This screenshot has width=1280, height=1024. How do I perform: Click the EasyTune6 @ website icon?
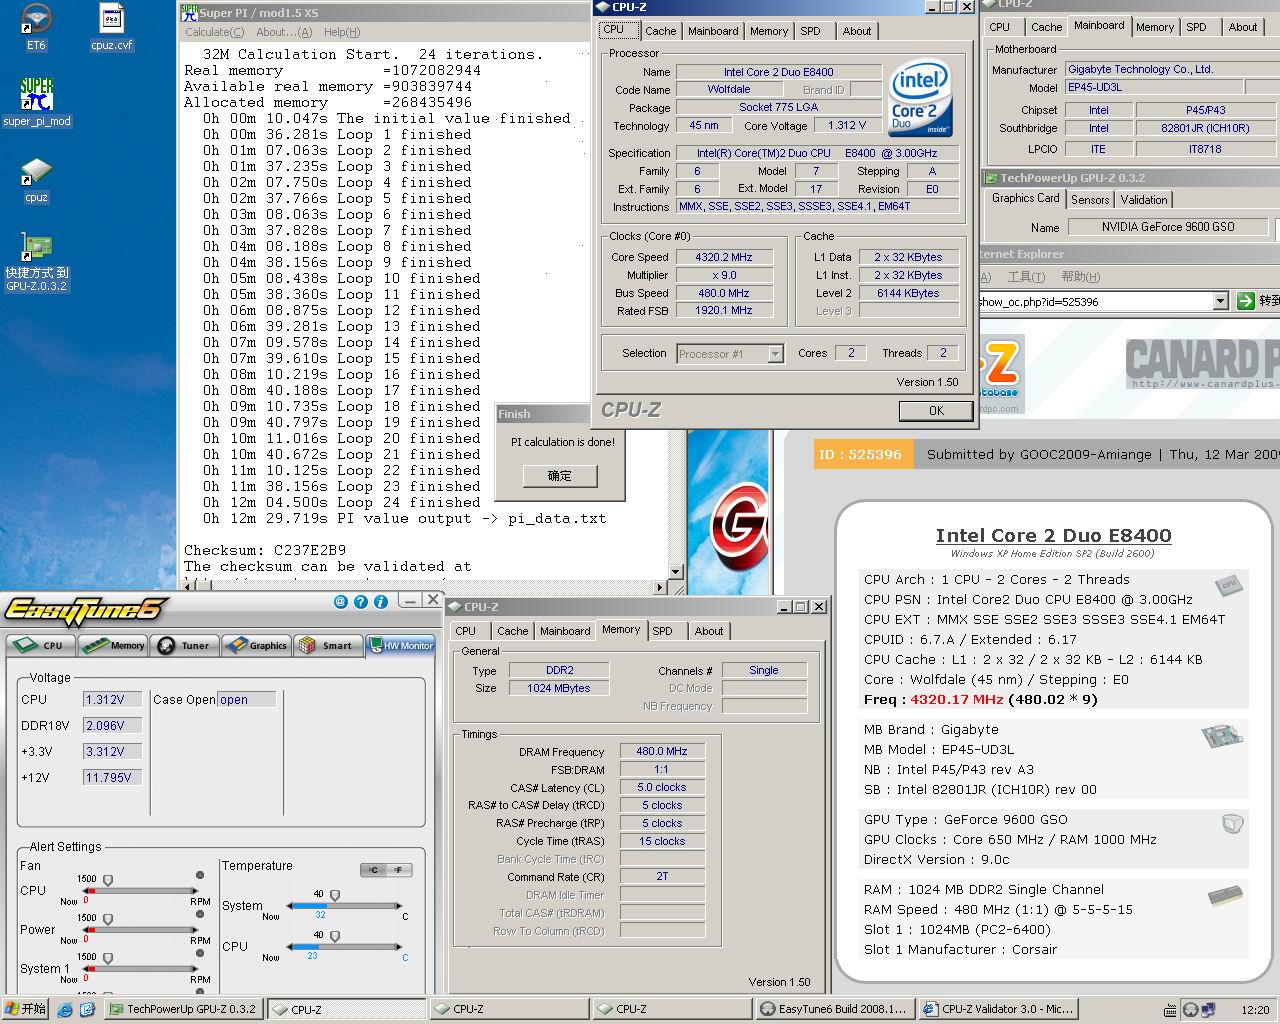pyautogui.click(x=340, y=601)
